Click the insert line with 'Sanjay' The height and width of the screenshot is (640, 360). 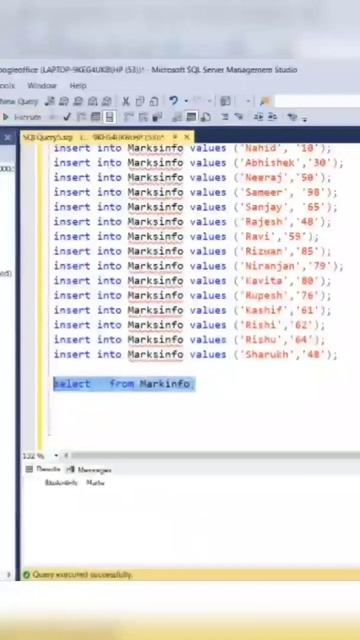tap(196, 207)
